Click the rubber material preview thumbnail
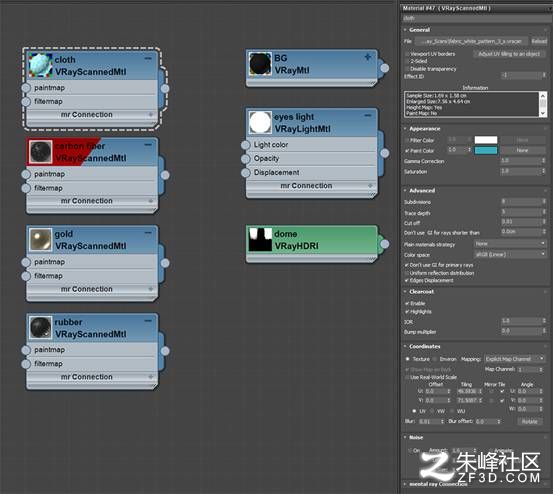This screenshot has height=494, width=553. click(41, 328)
